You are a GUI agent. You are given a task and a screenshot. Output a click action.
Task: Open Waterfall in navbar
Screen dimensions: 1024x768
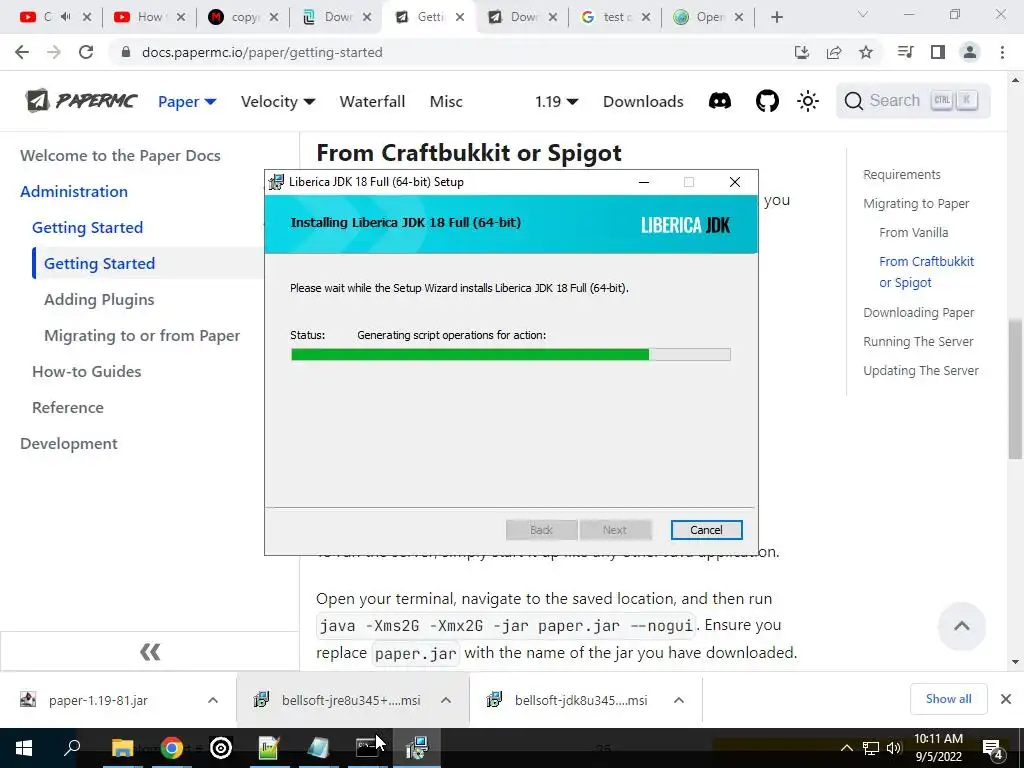pyautogui.click(x=372, y=101)
